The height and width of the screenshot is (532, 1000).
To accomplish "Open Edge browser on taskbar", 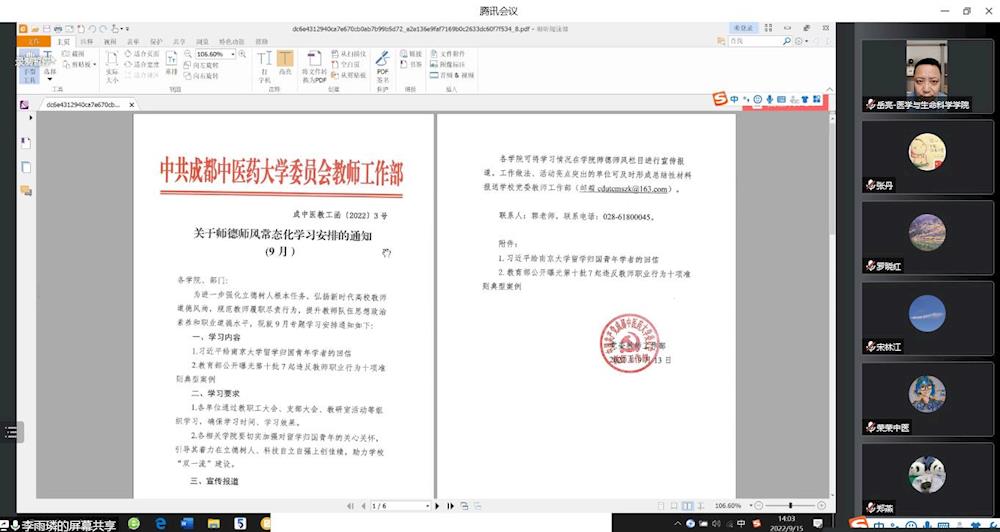I will click(x=160, y=523).
